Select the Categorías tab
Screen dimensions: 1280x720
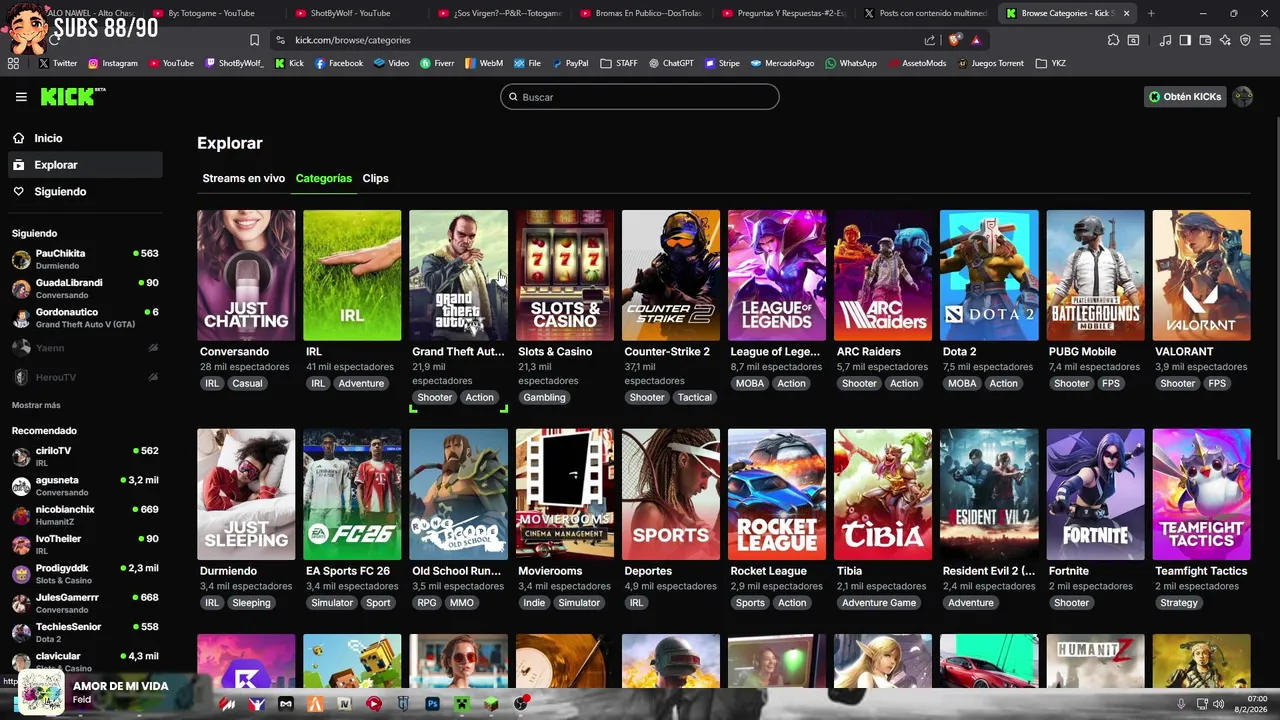(323, 178)
